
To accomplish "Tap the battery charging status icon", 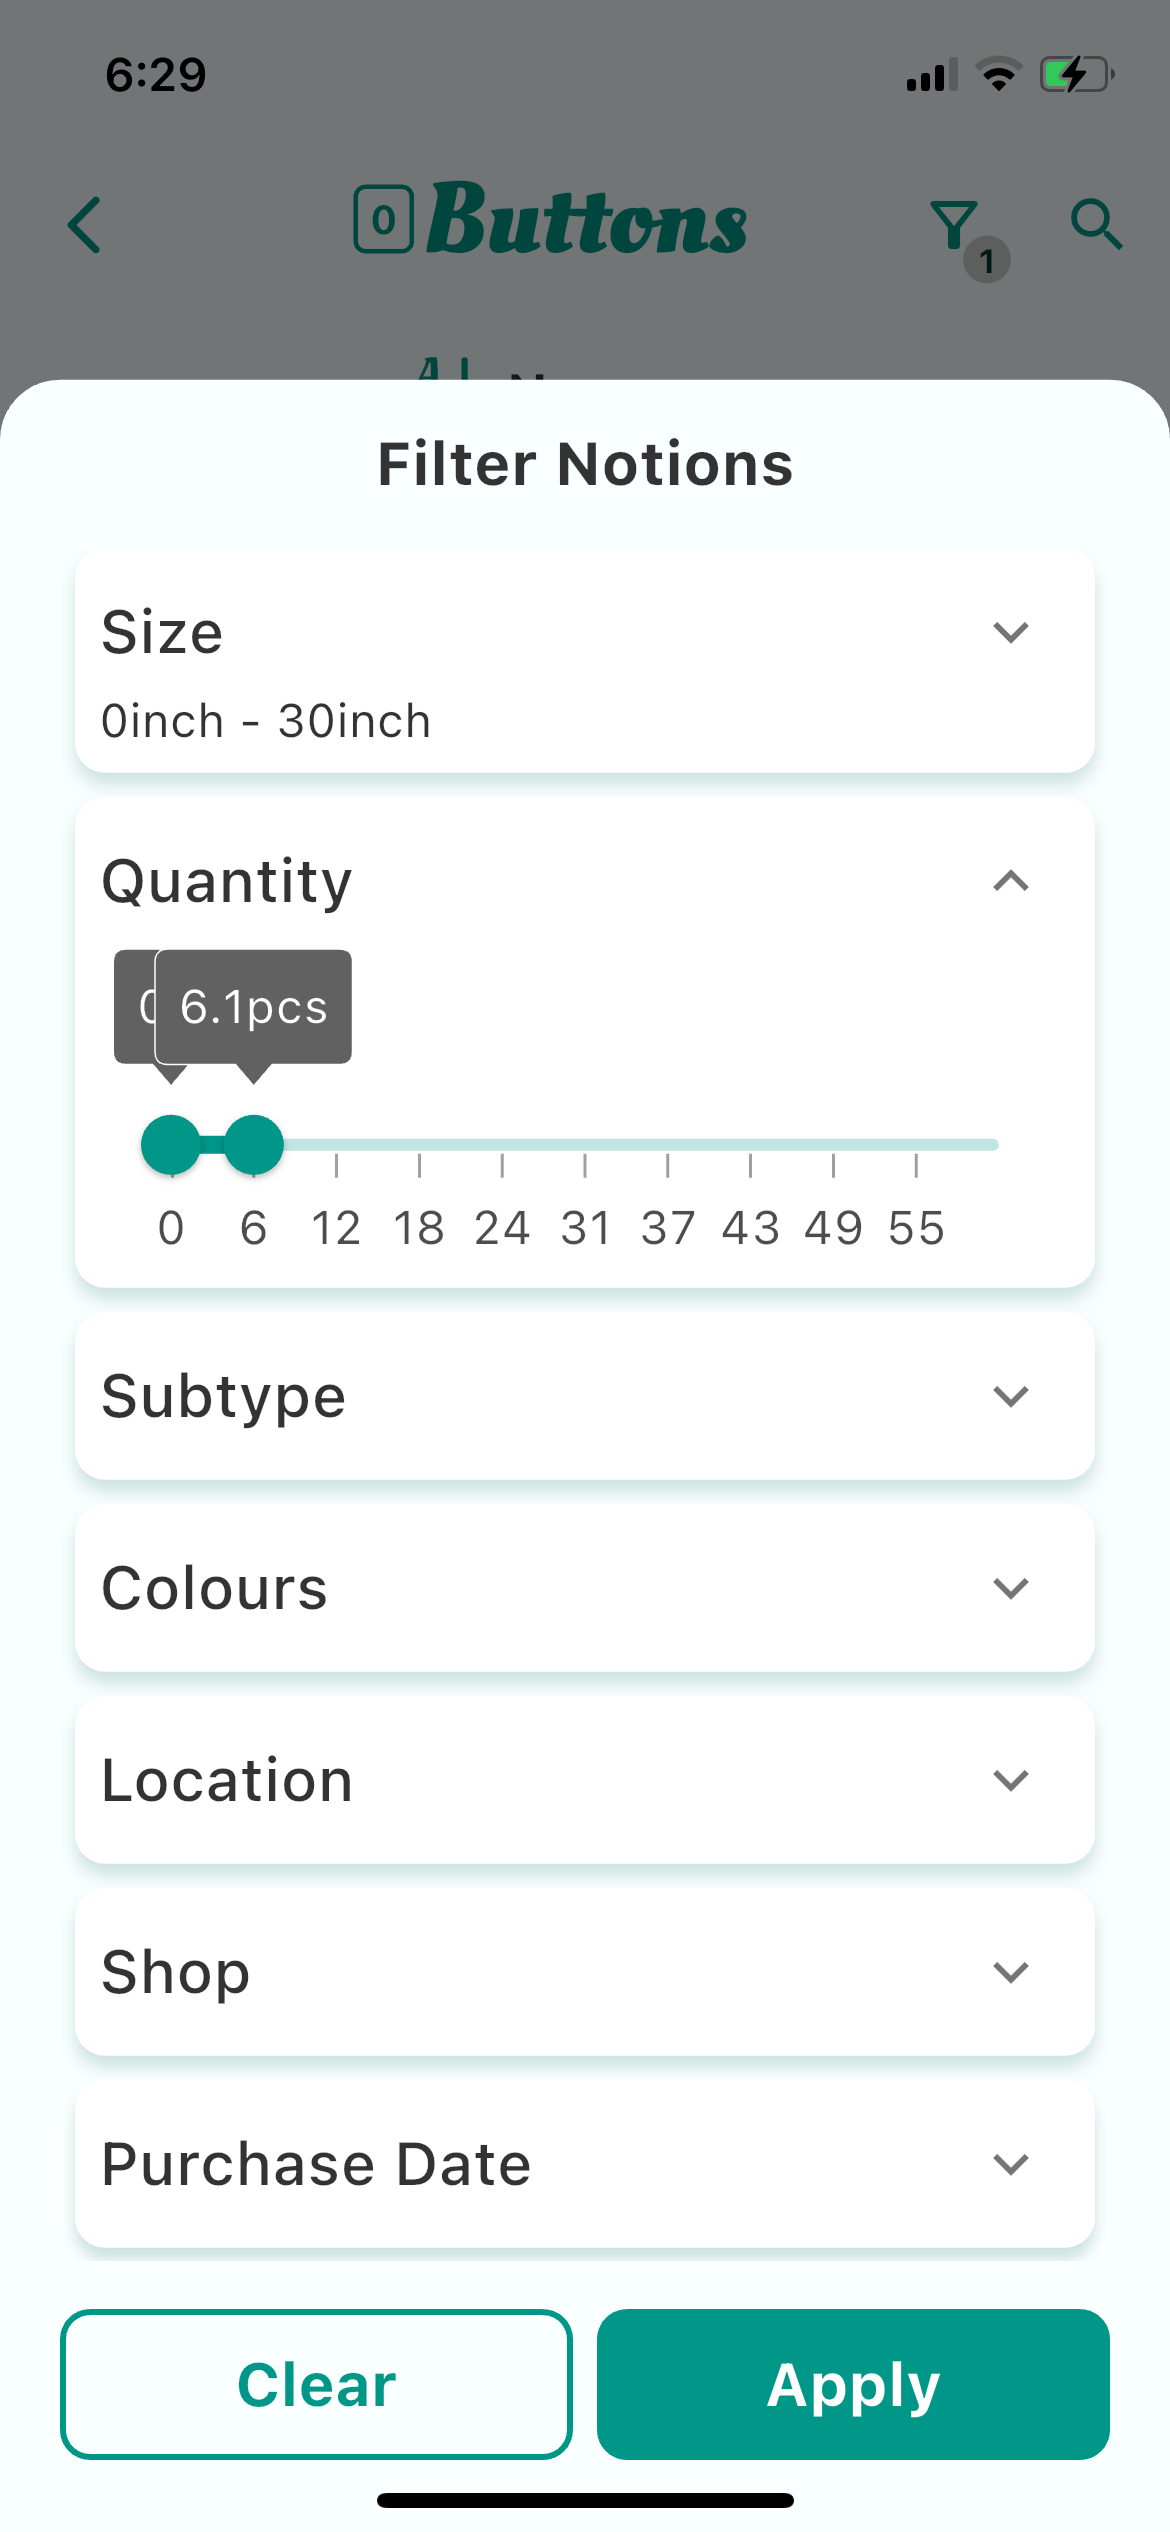I will 1076,75.
